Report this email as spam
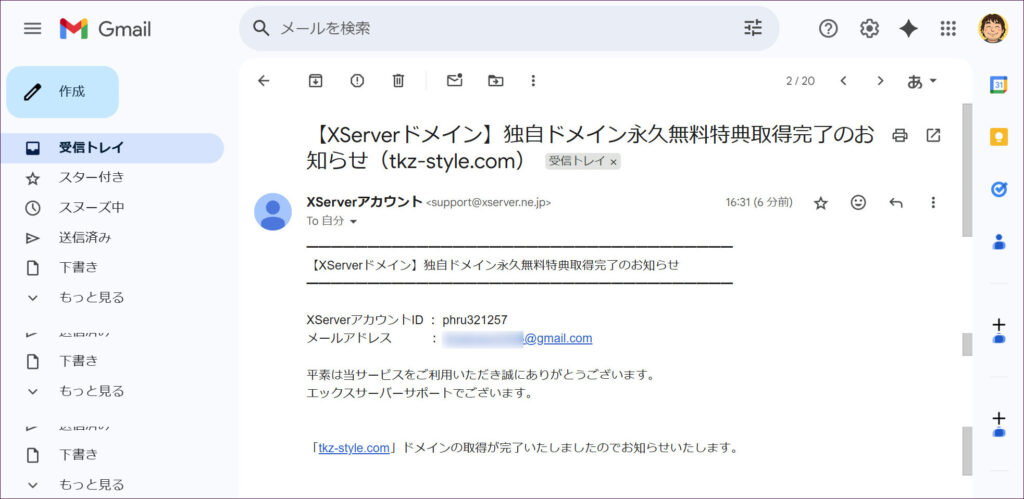The width and height of the screenshot is (1024, 499). click(x=357, y=81)
